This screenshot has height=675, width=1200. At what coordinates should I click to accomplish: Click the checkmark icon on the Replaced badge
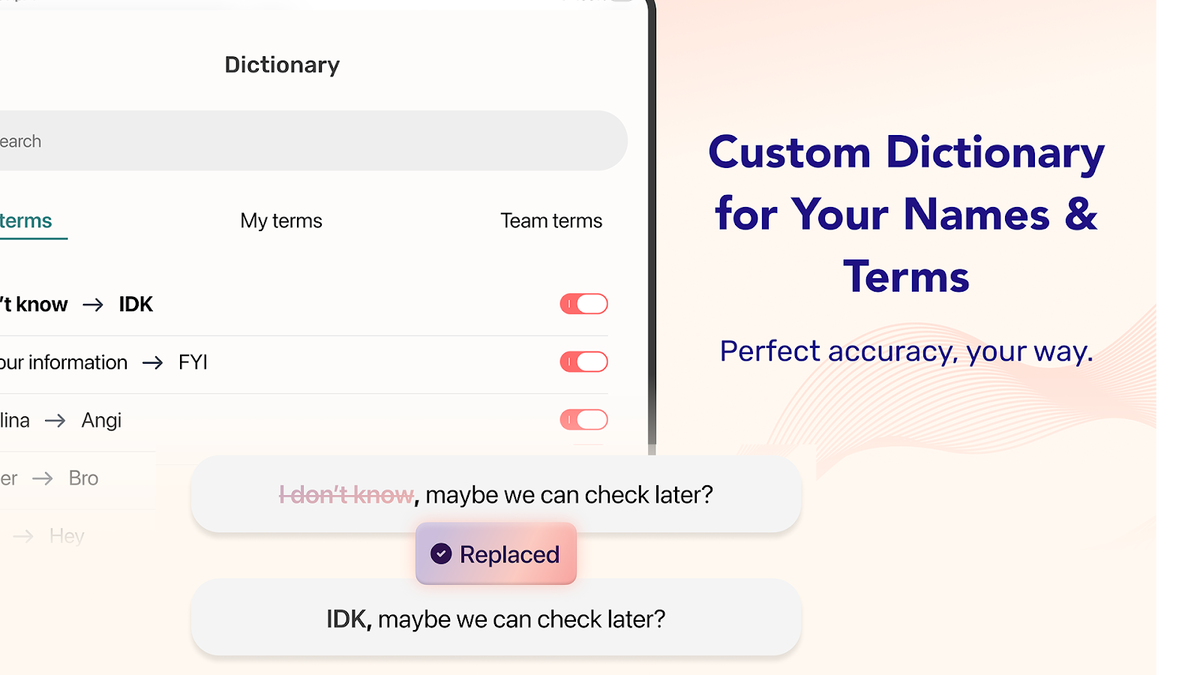(x=440, y=553)
